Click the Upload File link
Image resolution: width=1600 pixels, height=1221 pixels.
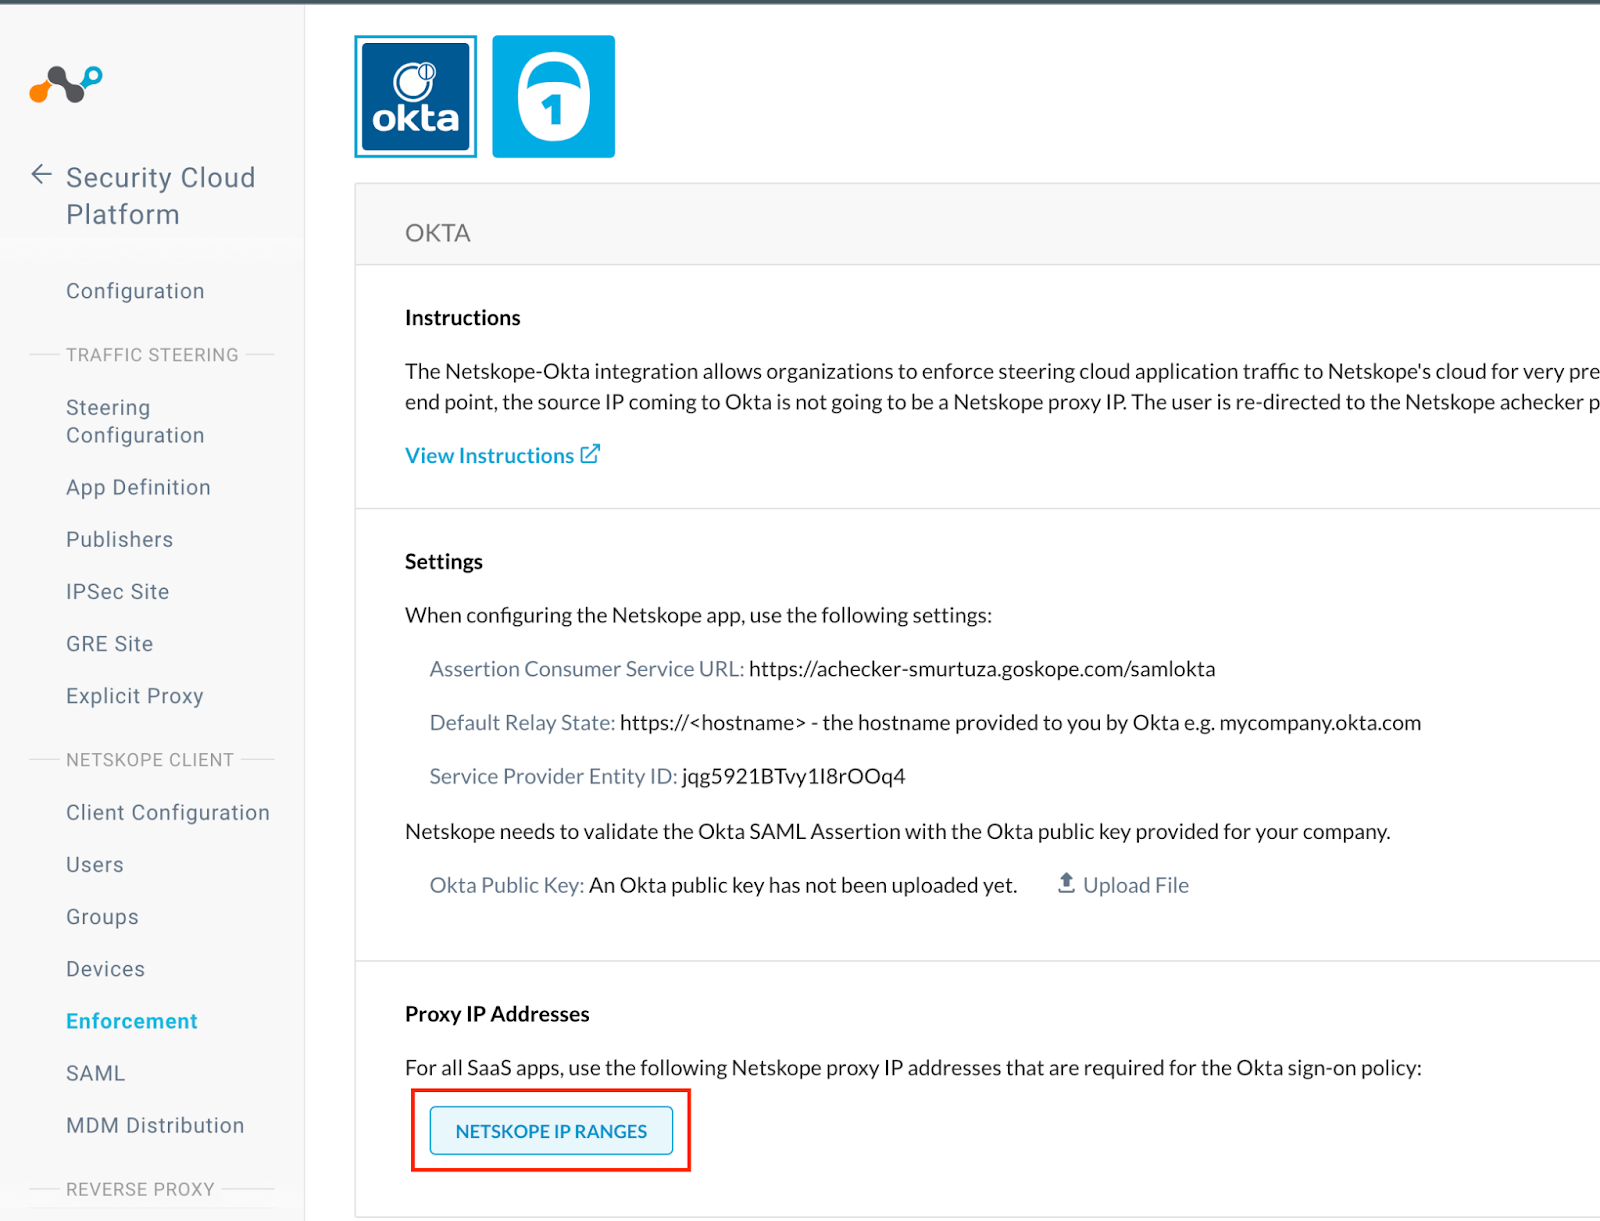point(1135,885)
